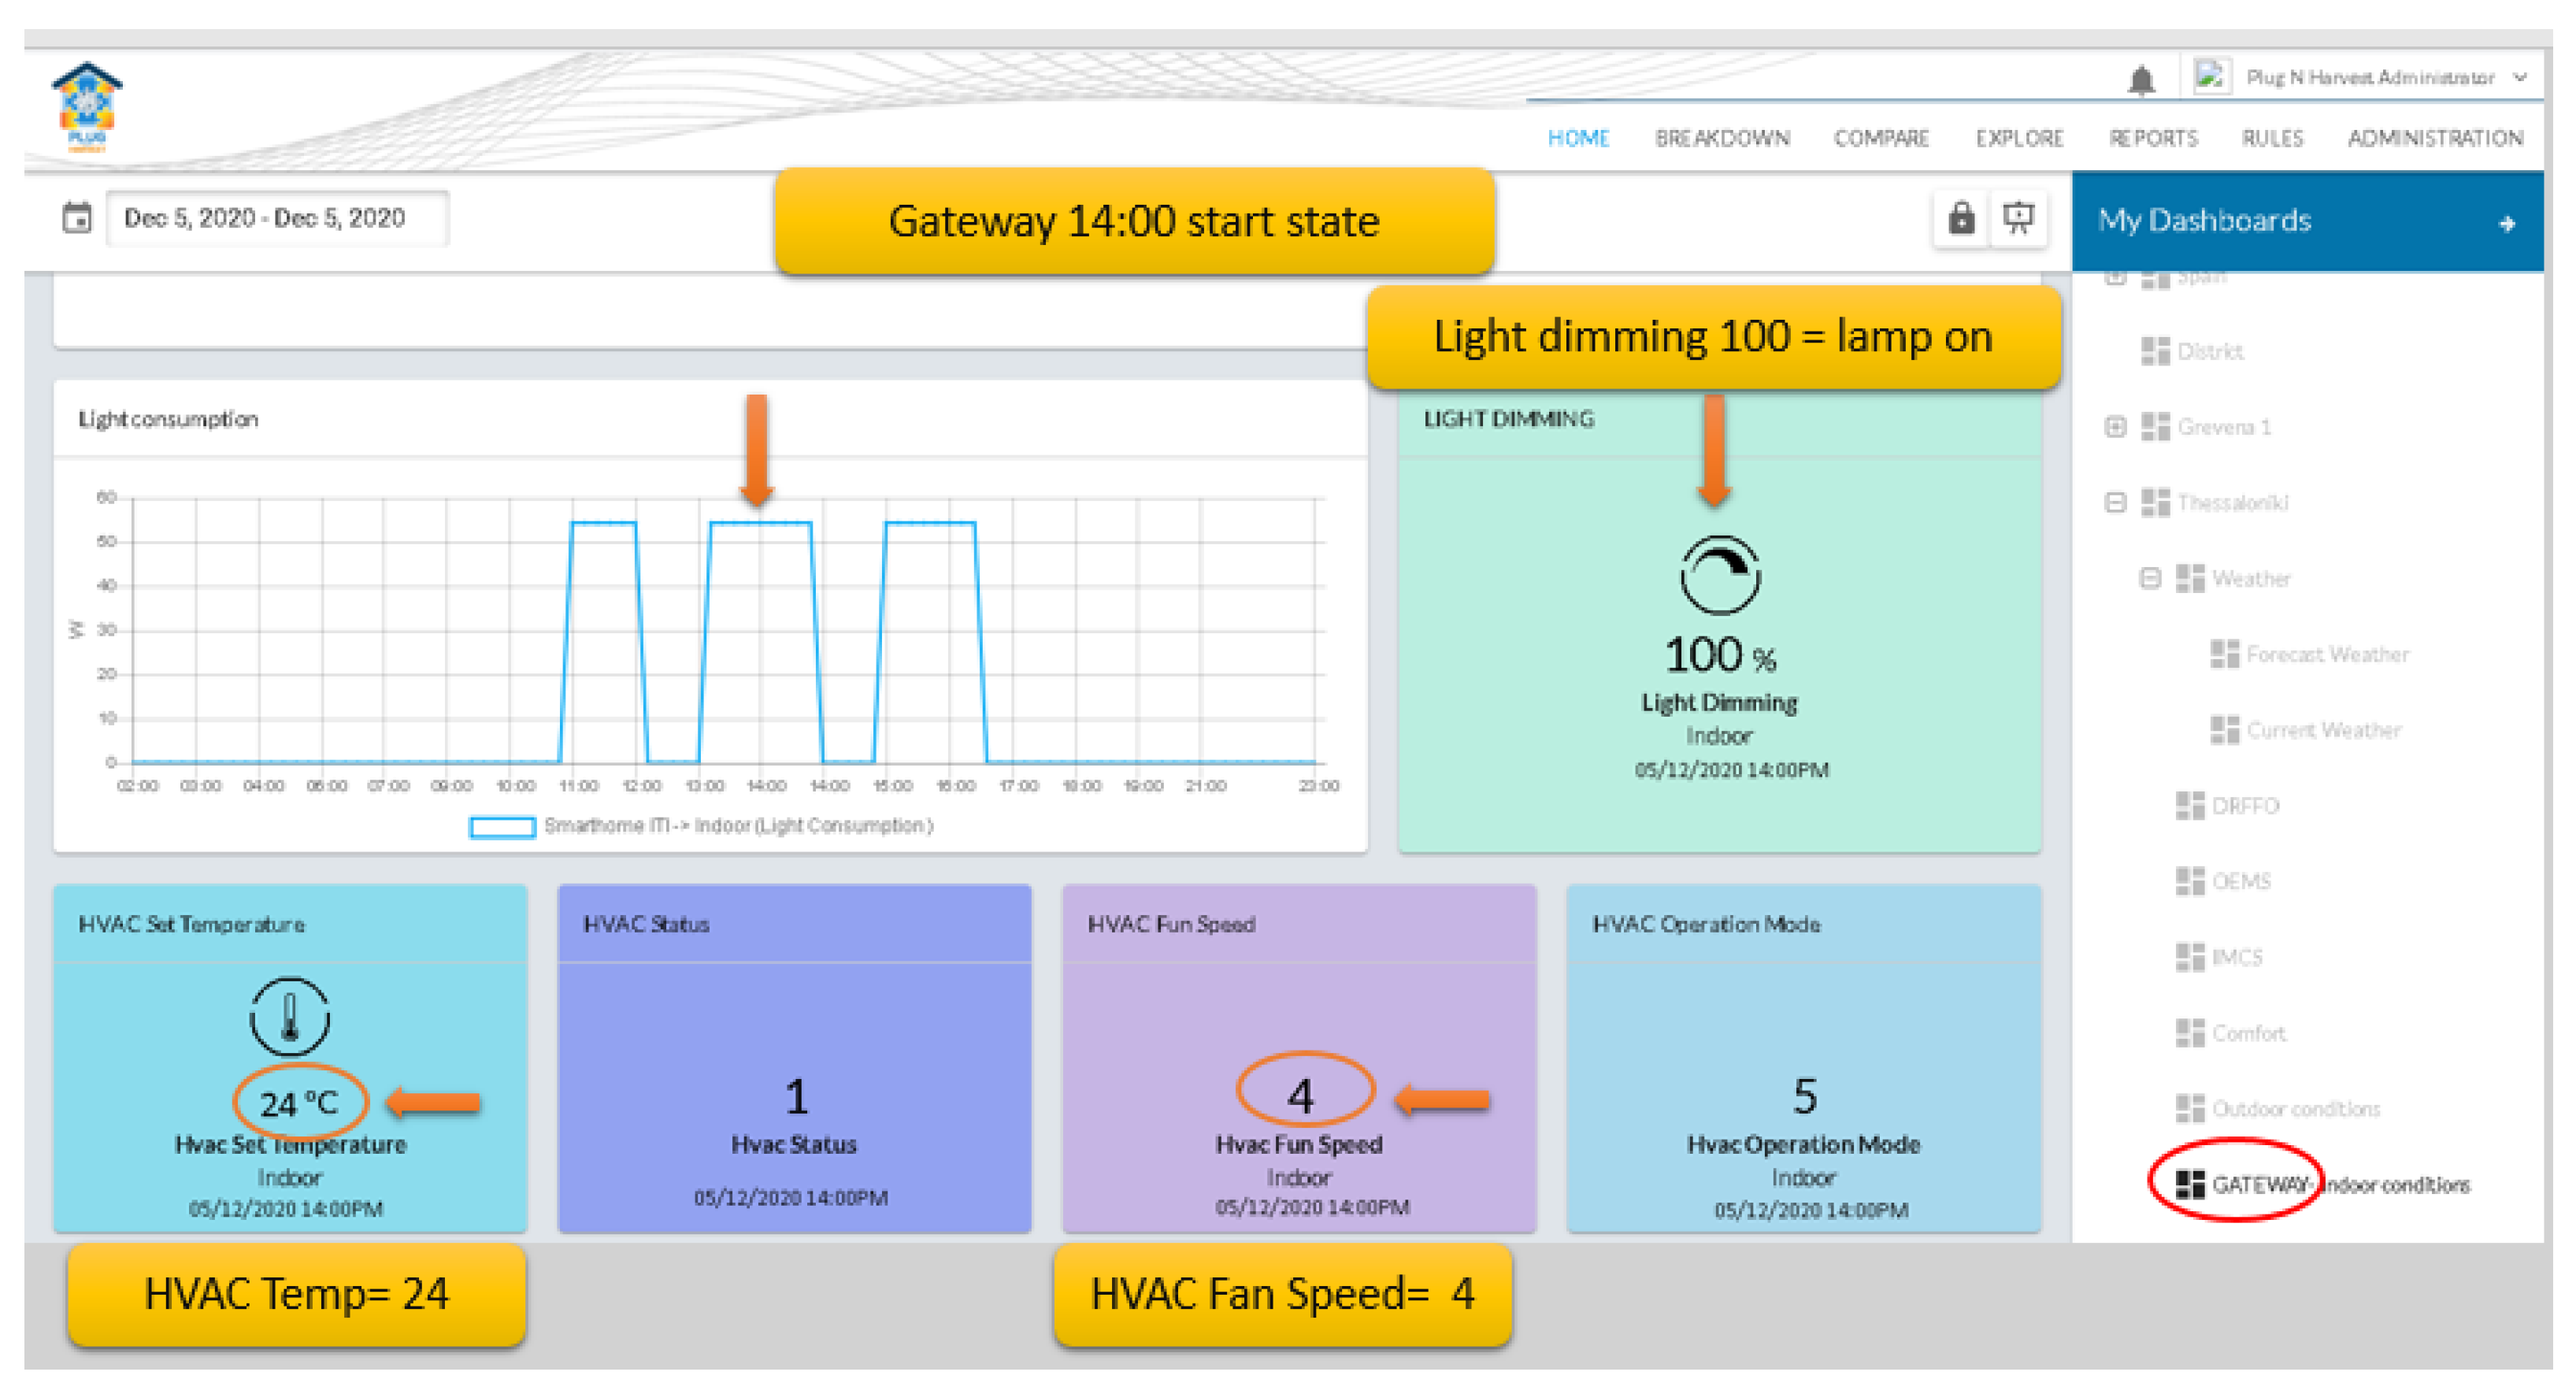
Task: Open the Comfort dashboard link
Action: coord(2248,1032)
